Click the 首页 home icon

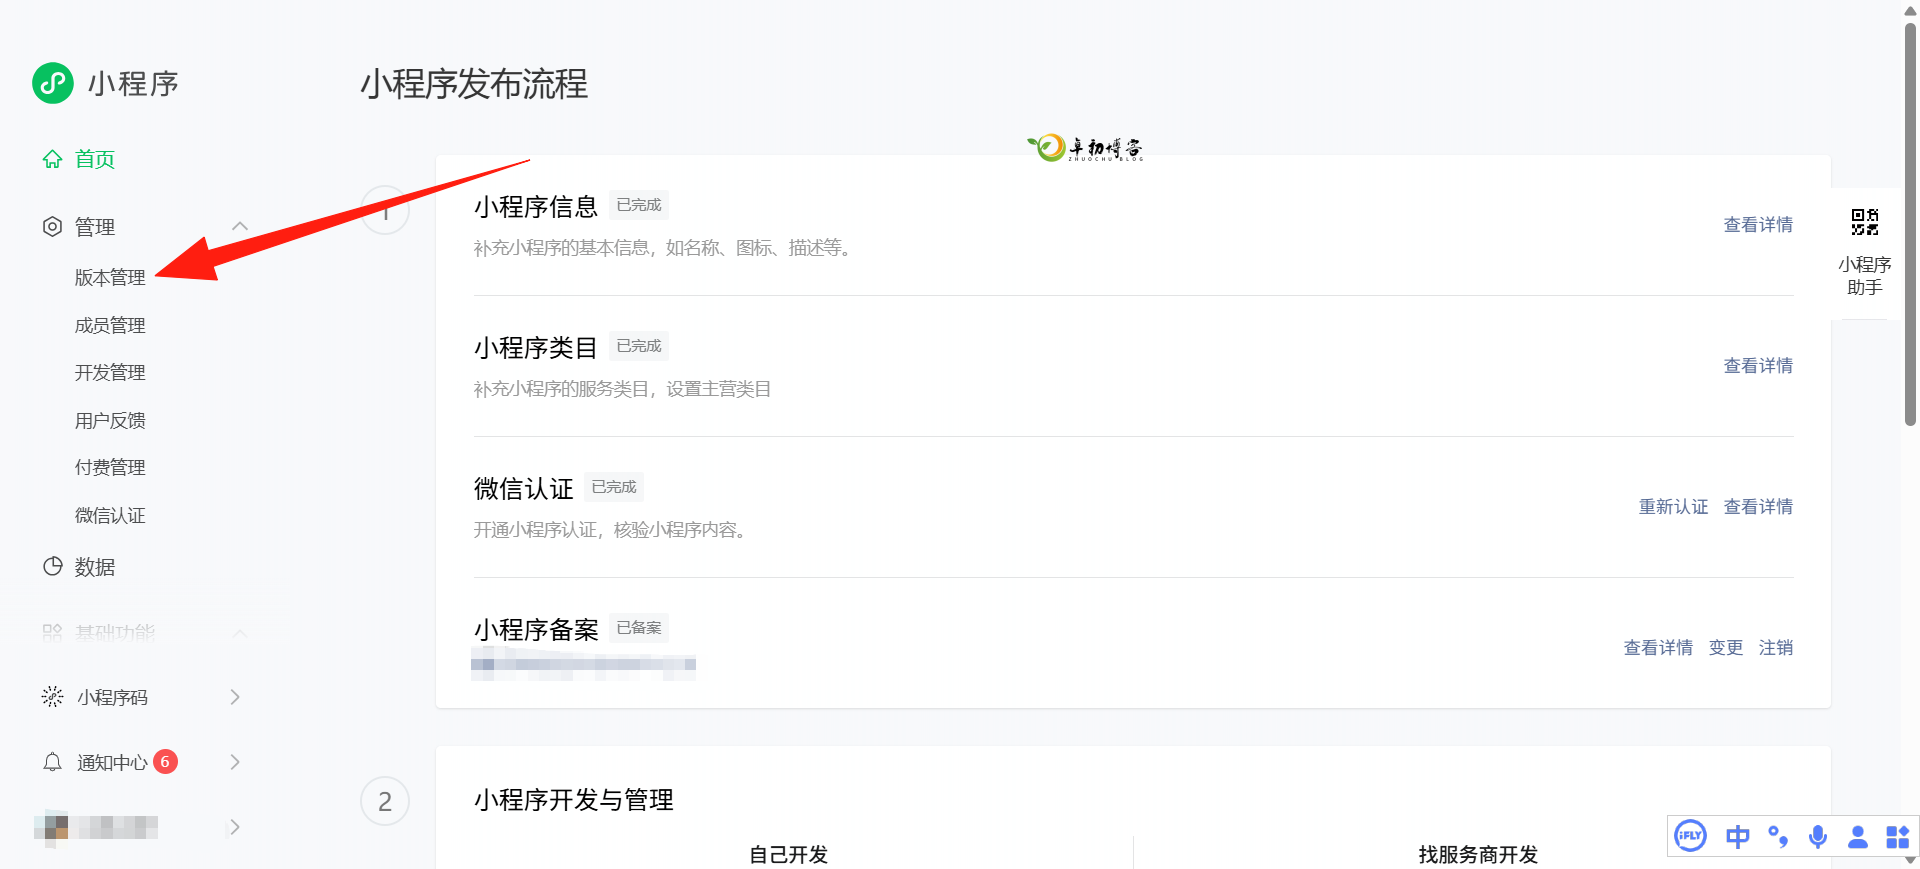click(52, 159)
